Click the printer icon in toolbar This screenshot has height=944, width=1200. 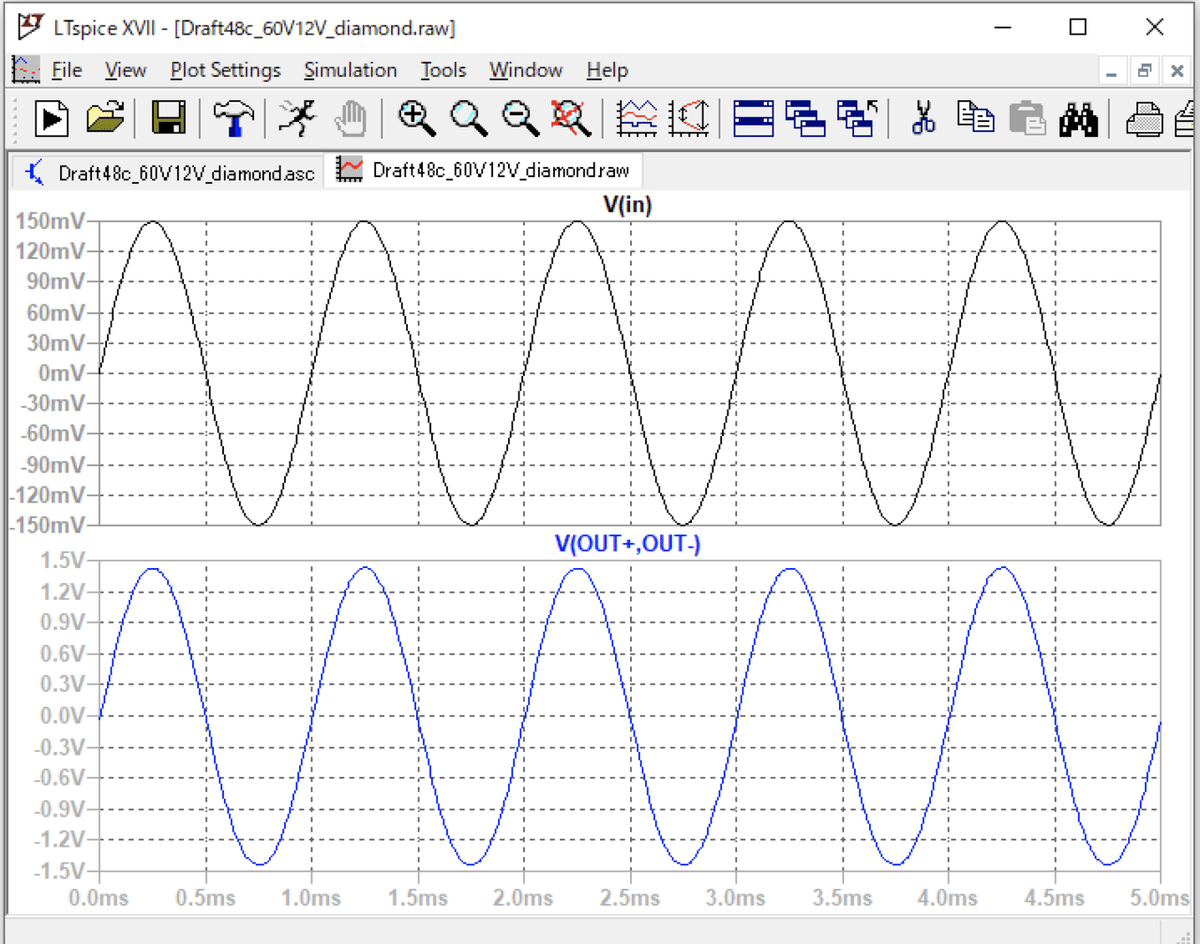(x=1144, y=119)
